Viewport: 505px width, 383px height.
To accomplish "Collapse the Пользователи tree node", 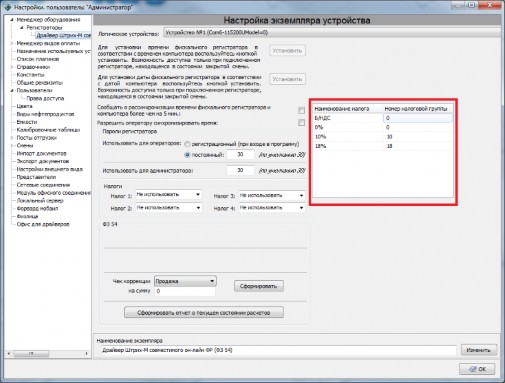I will 12,90.
